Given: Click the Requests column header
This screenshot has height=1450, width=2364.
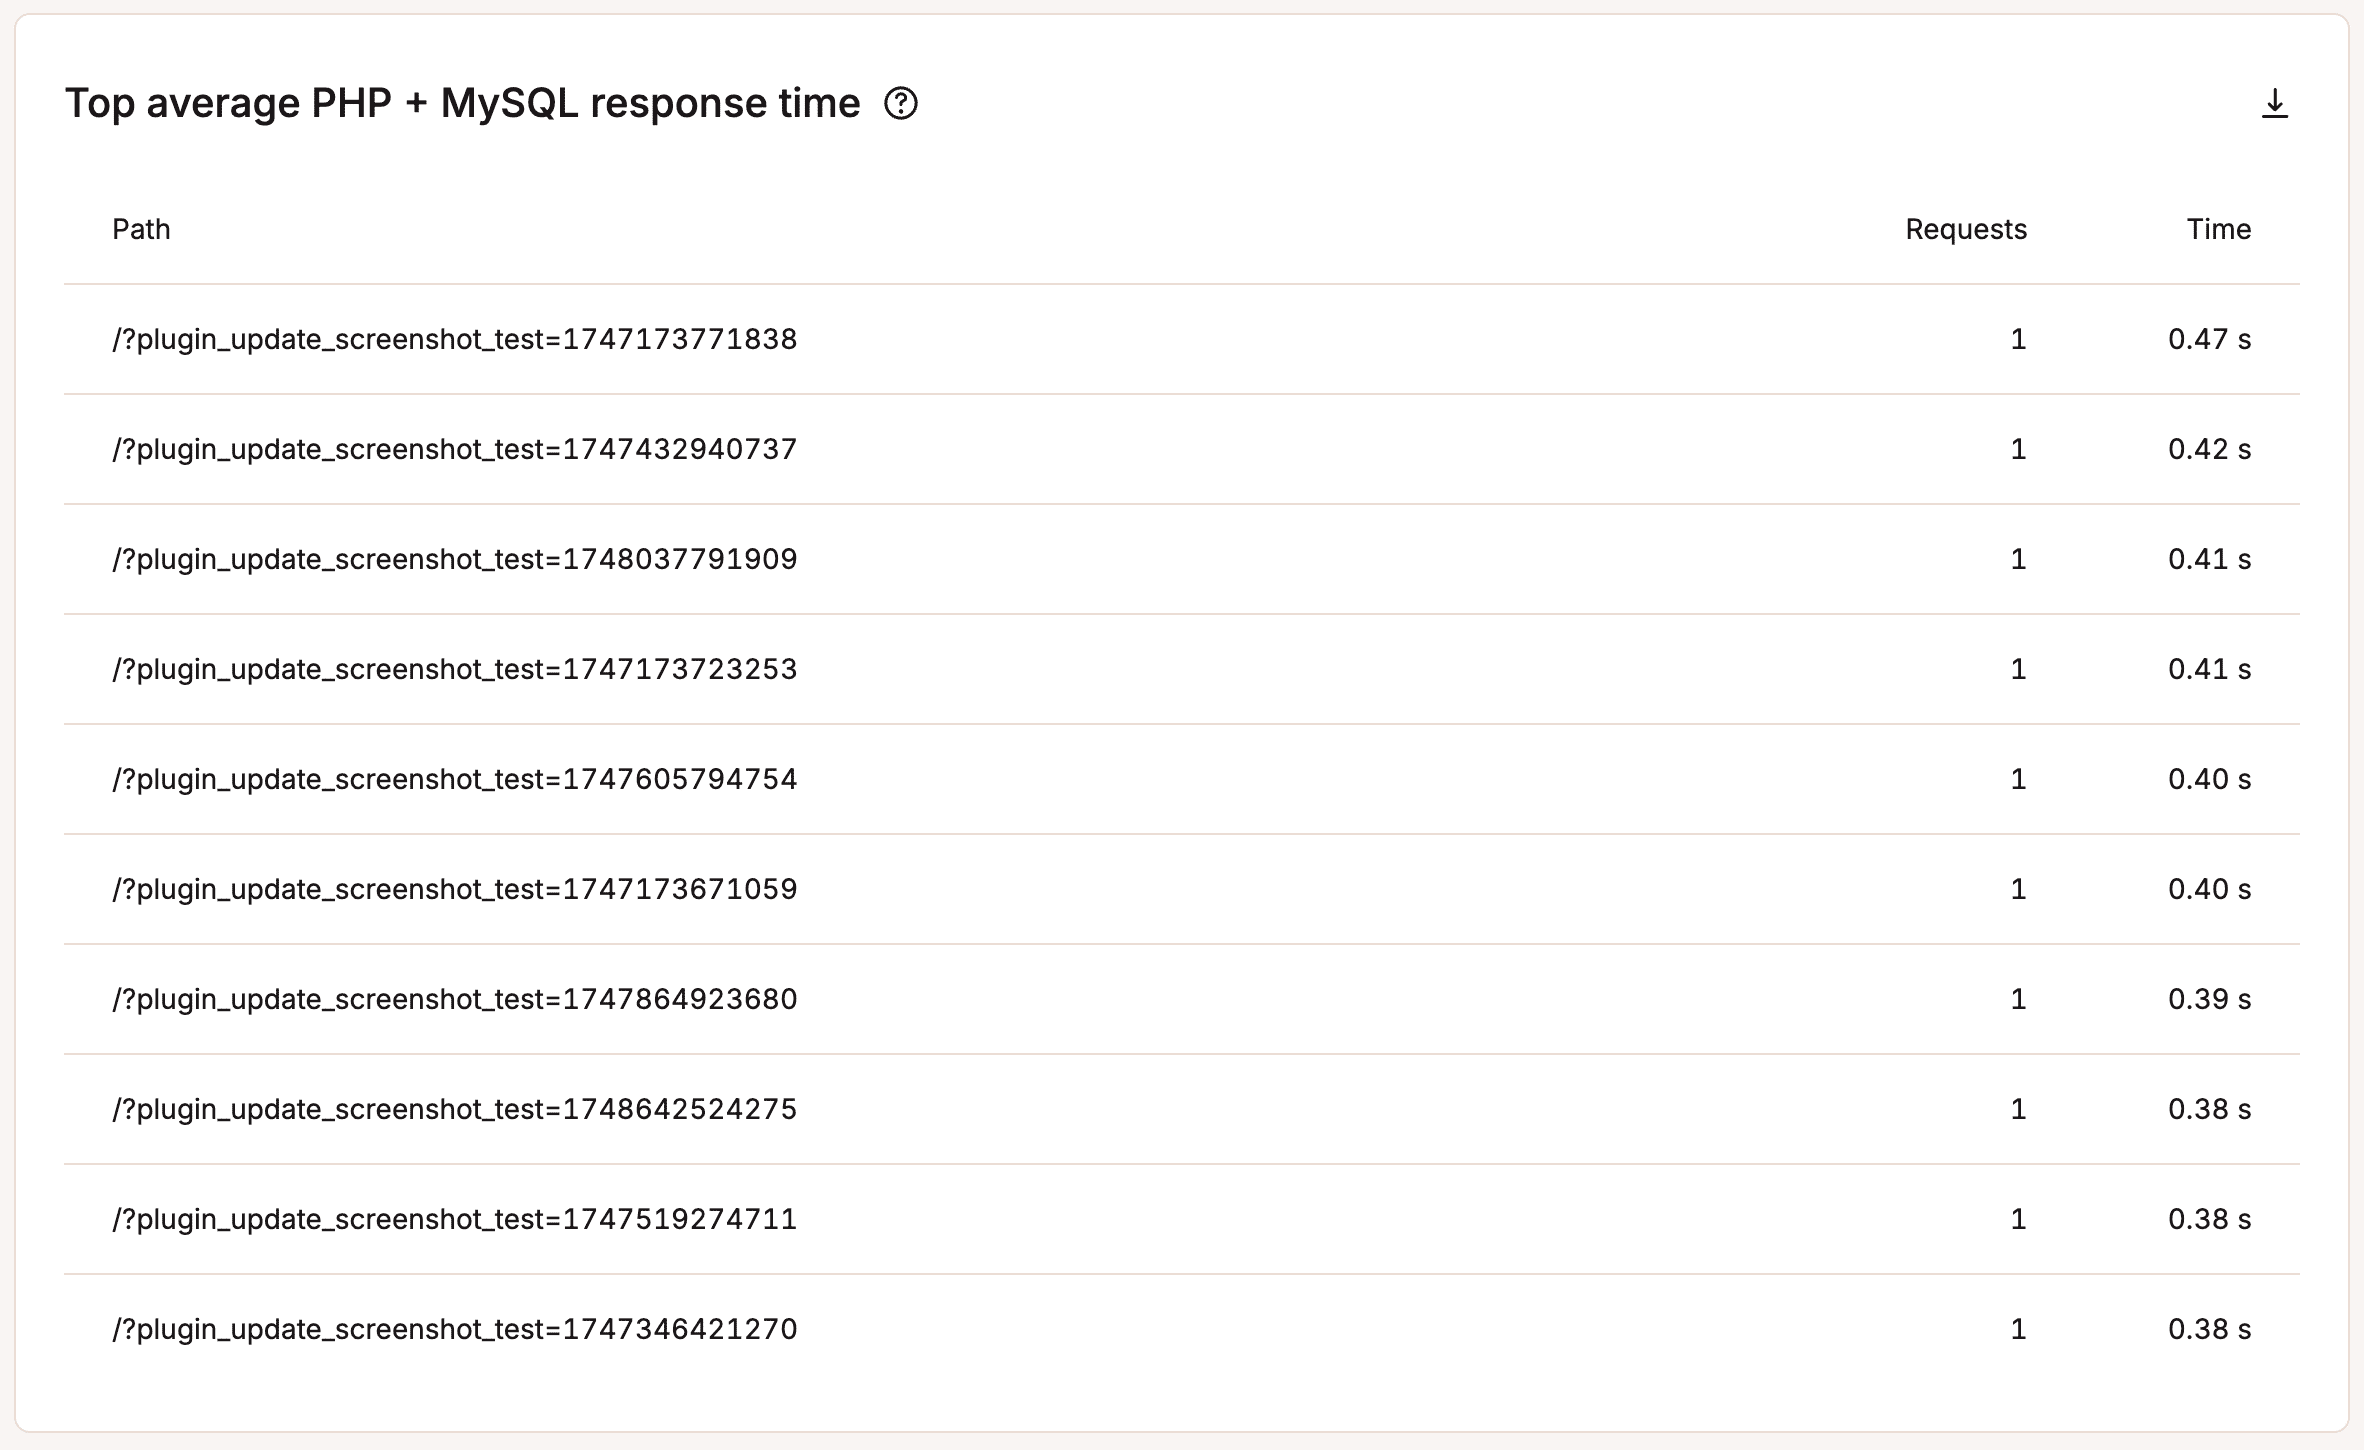Looking at the screenshot, I should (x=1965, y=229).
